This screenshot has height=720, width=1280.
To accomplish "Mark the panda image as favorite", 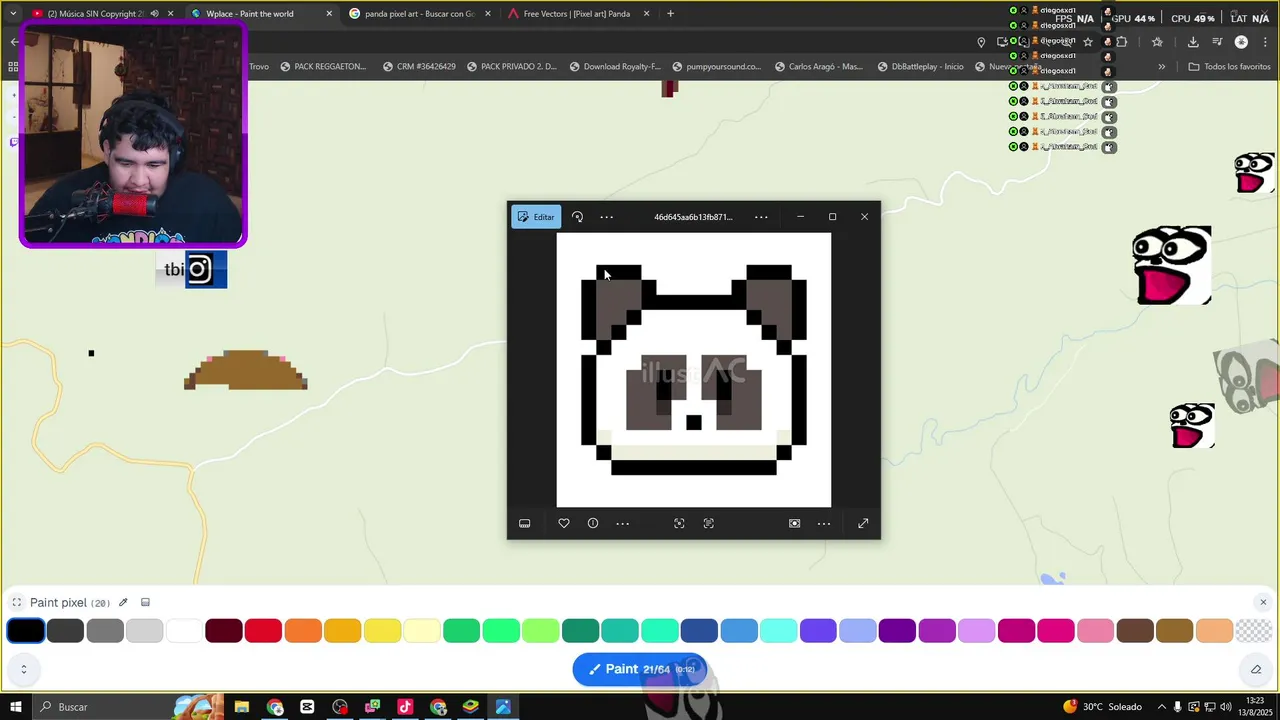I will coord(564,523).
